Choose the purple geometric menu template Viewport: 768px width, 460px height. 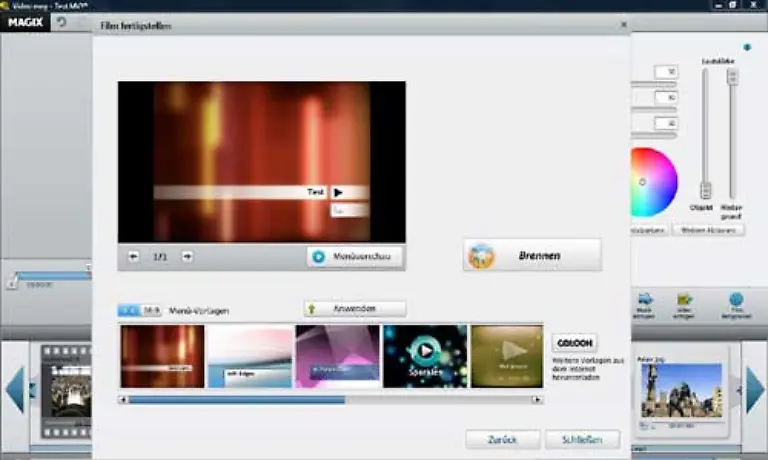coord(337,356)
